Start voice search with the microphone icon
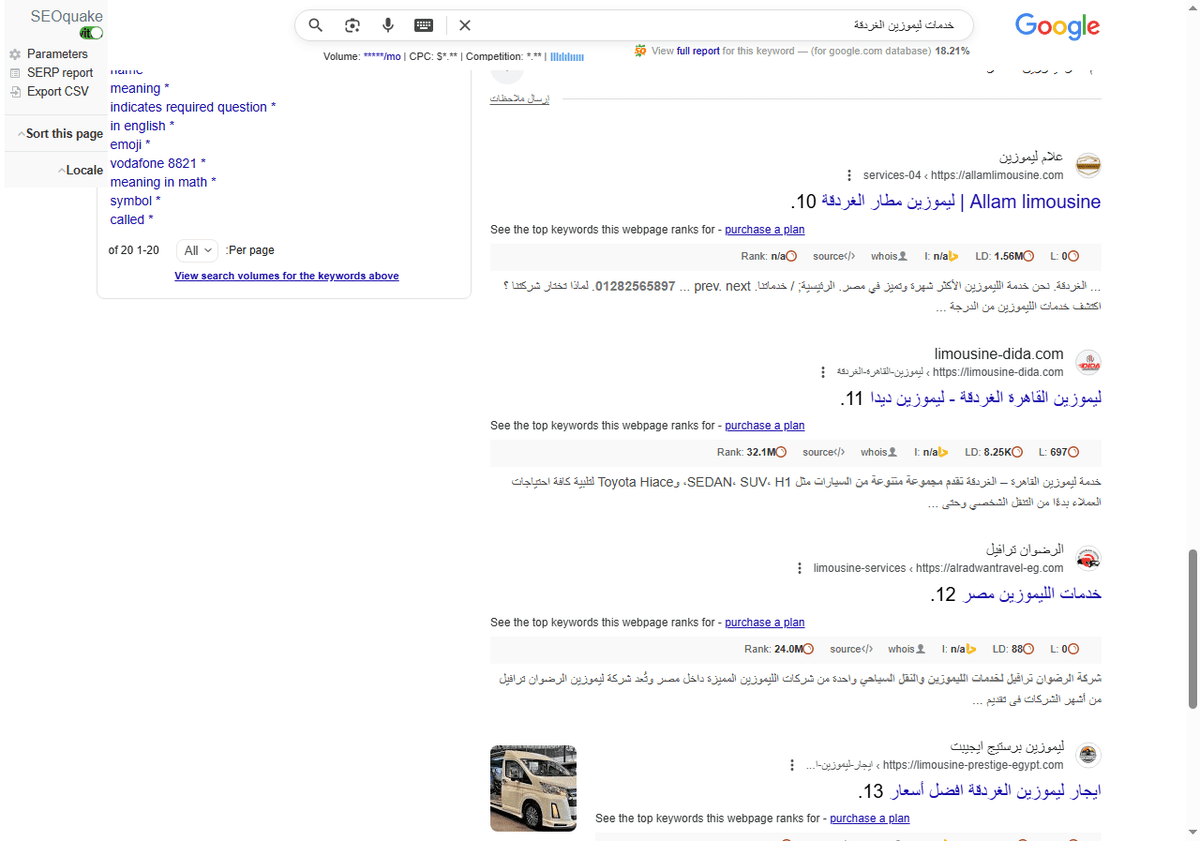The width and height of the screenshot is (1200, 841). pyautogui.click(x=388, y=25)
